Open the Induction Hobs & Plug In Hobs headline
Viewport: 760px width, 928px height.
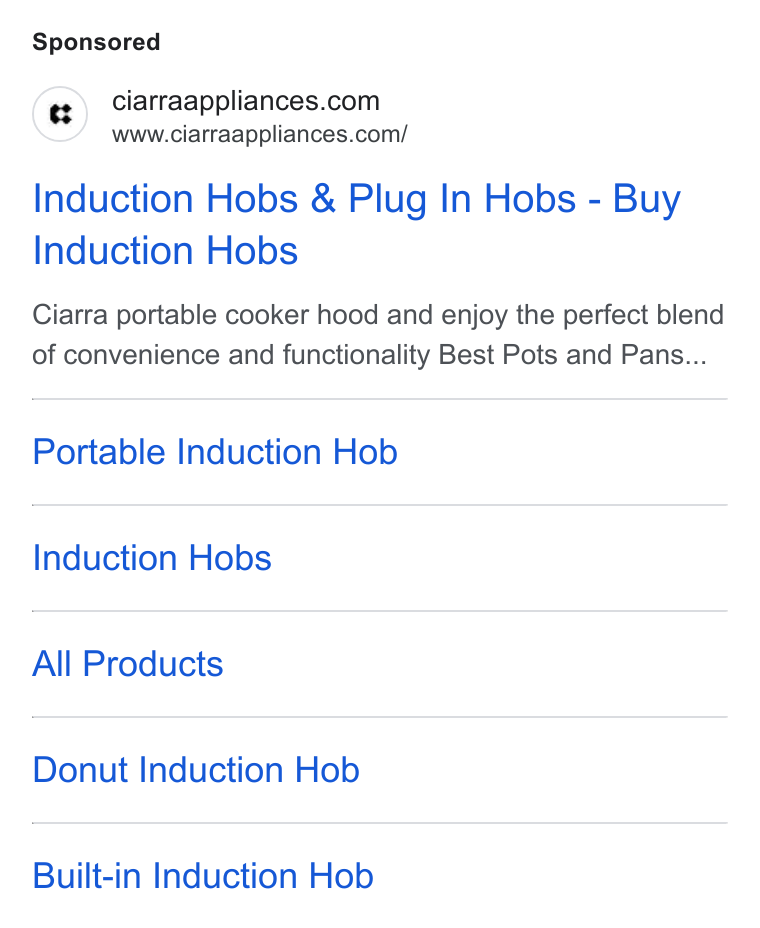[357, 224]
